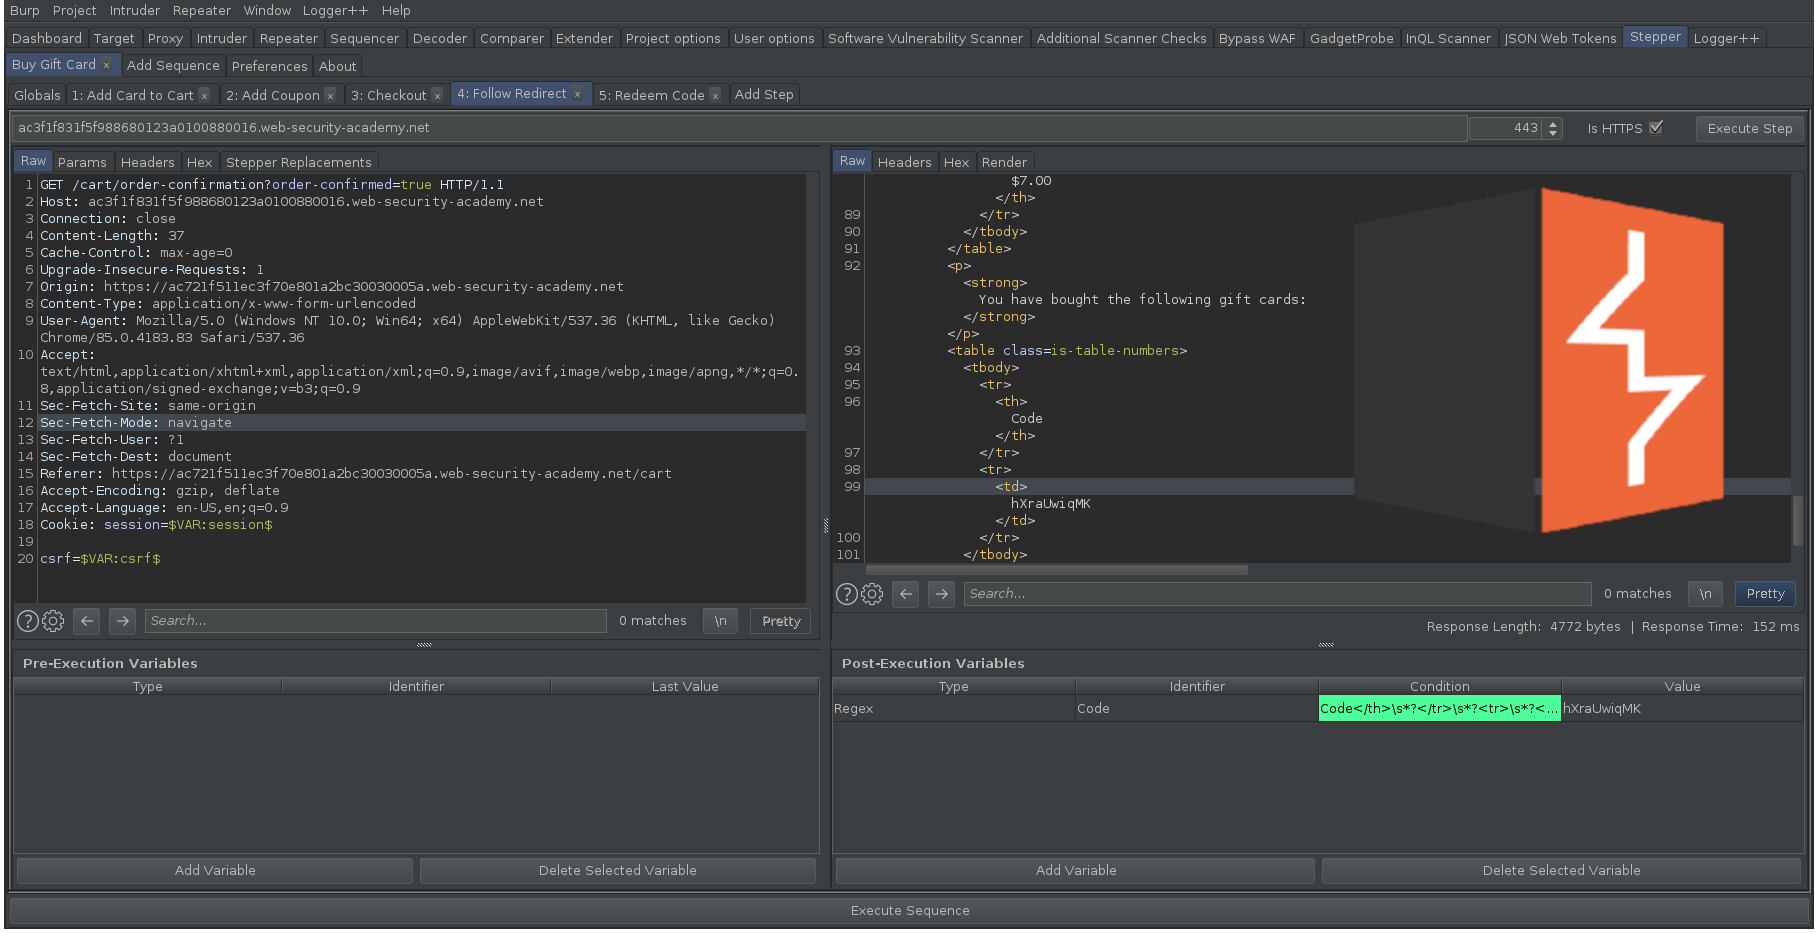Click Add Variable under Pre-Execution Variables

pos(215,870)
